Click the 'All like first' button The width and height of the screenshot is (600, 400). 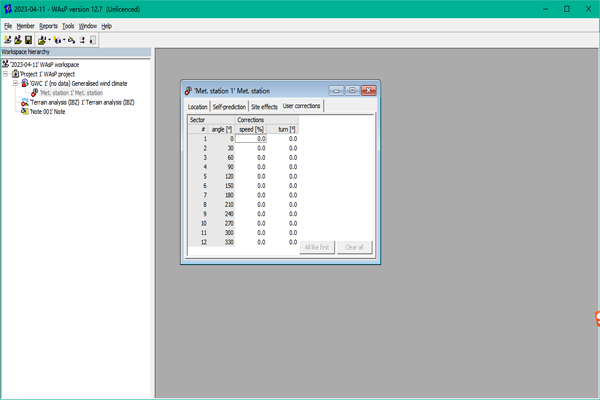click(x=317, y=247)
